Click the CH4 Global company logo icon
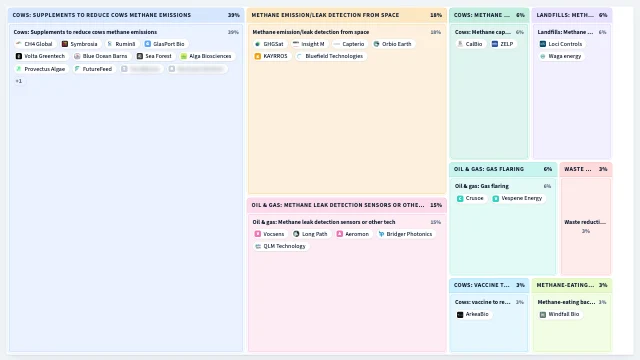Screen dimensions: 640x360 click(18, 44)
